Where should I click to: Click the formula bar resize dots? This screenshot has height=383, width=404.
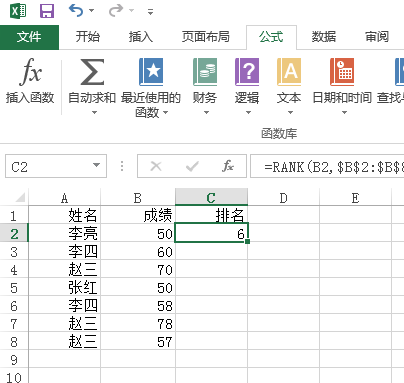point(122,166)
